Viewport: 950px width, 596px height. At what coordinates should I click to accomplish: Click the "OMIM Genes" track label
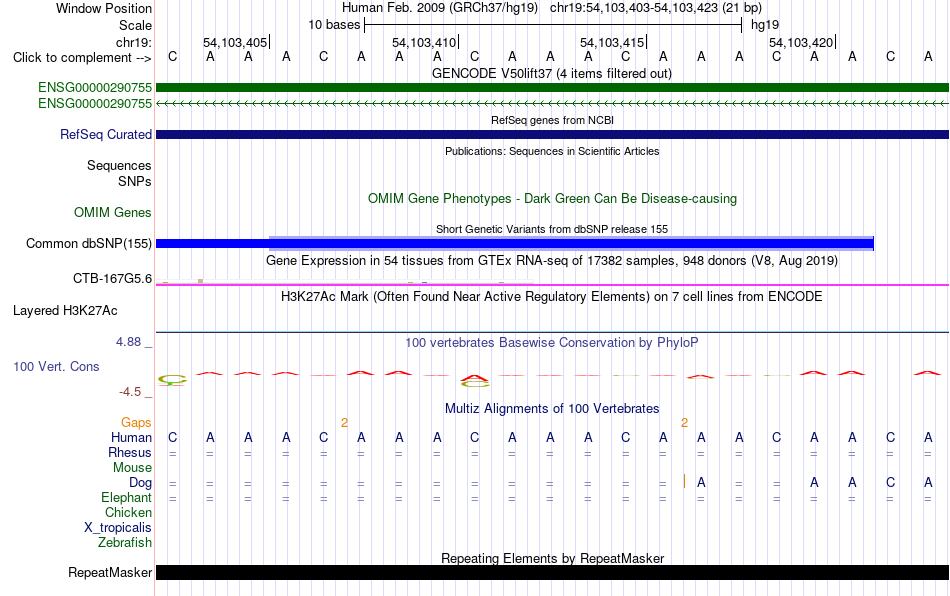tap(113, 213)
